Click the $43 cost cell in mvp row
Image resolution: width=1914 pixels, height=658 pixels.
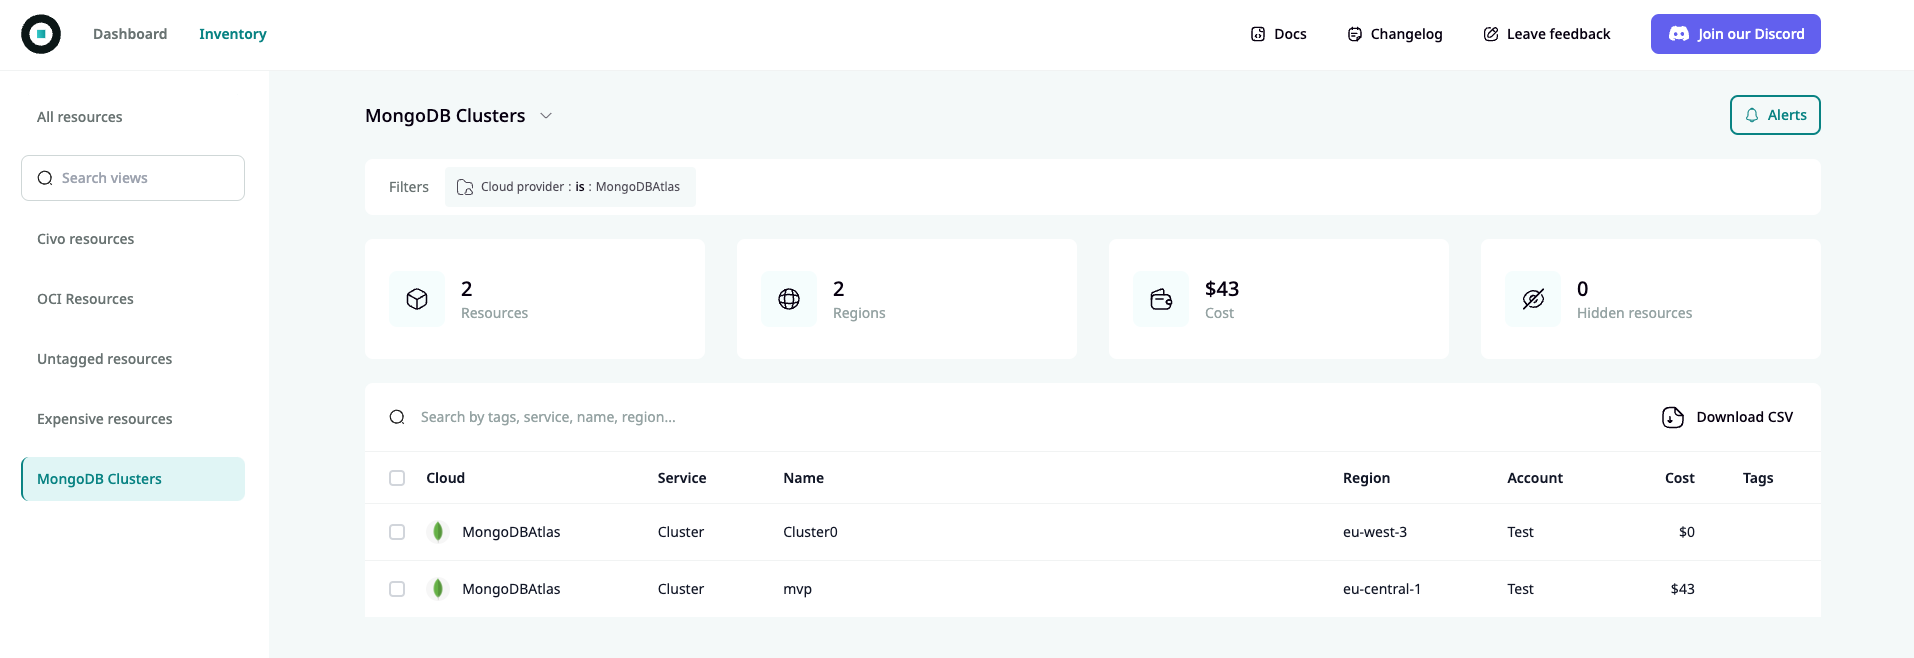coord(1683,589)
